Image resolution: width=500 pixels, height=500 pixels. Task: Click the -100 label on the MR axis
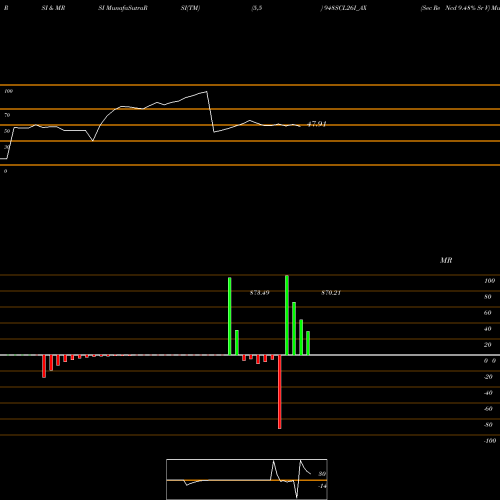pyautogui.click(x=490, y=441)
